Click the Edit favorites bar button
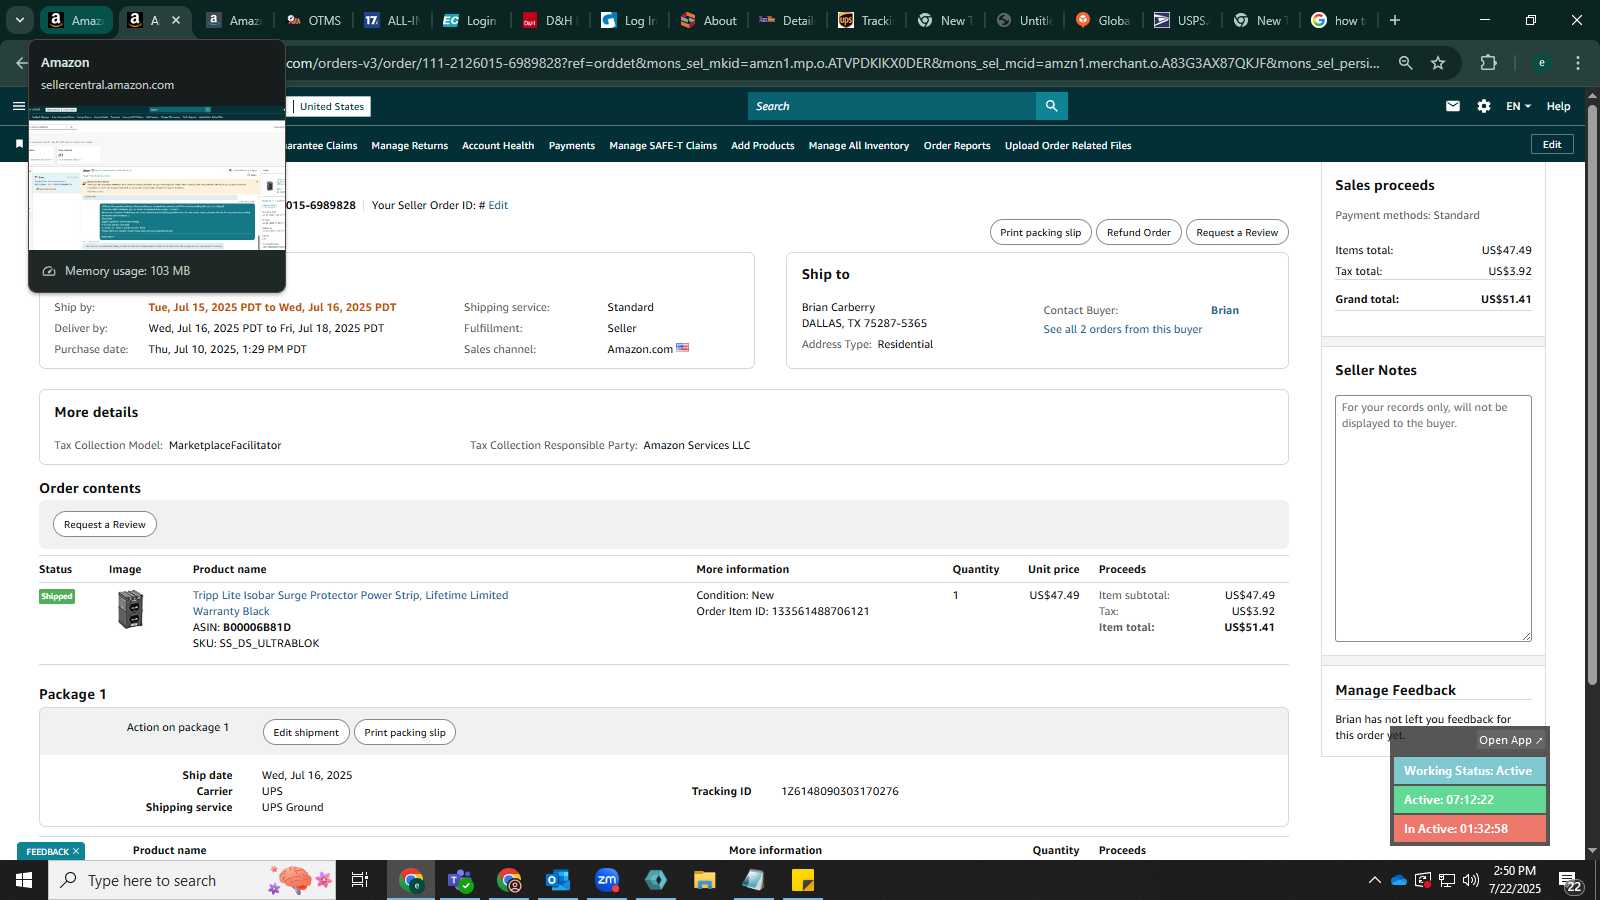The image size is (1600, 900). point(1552,144)
